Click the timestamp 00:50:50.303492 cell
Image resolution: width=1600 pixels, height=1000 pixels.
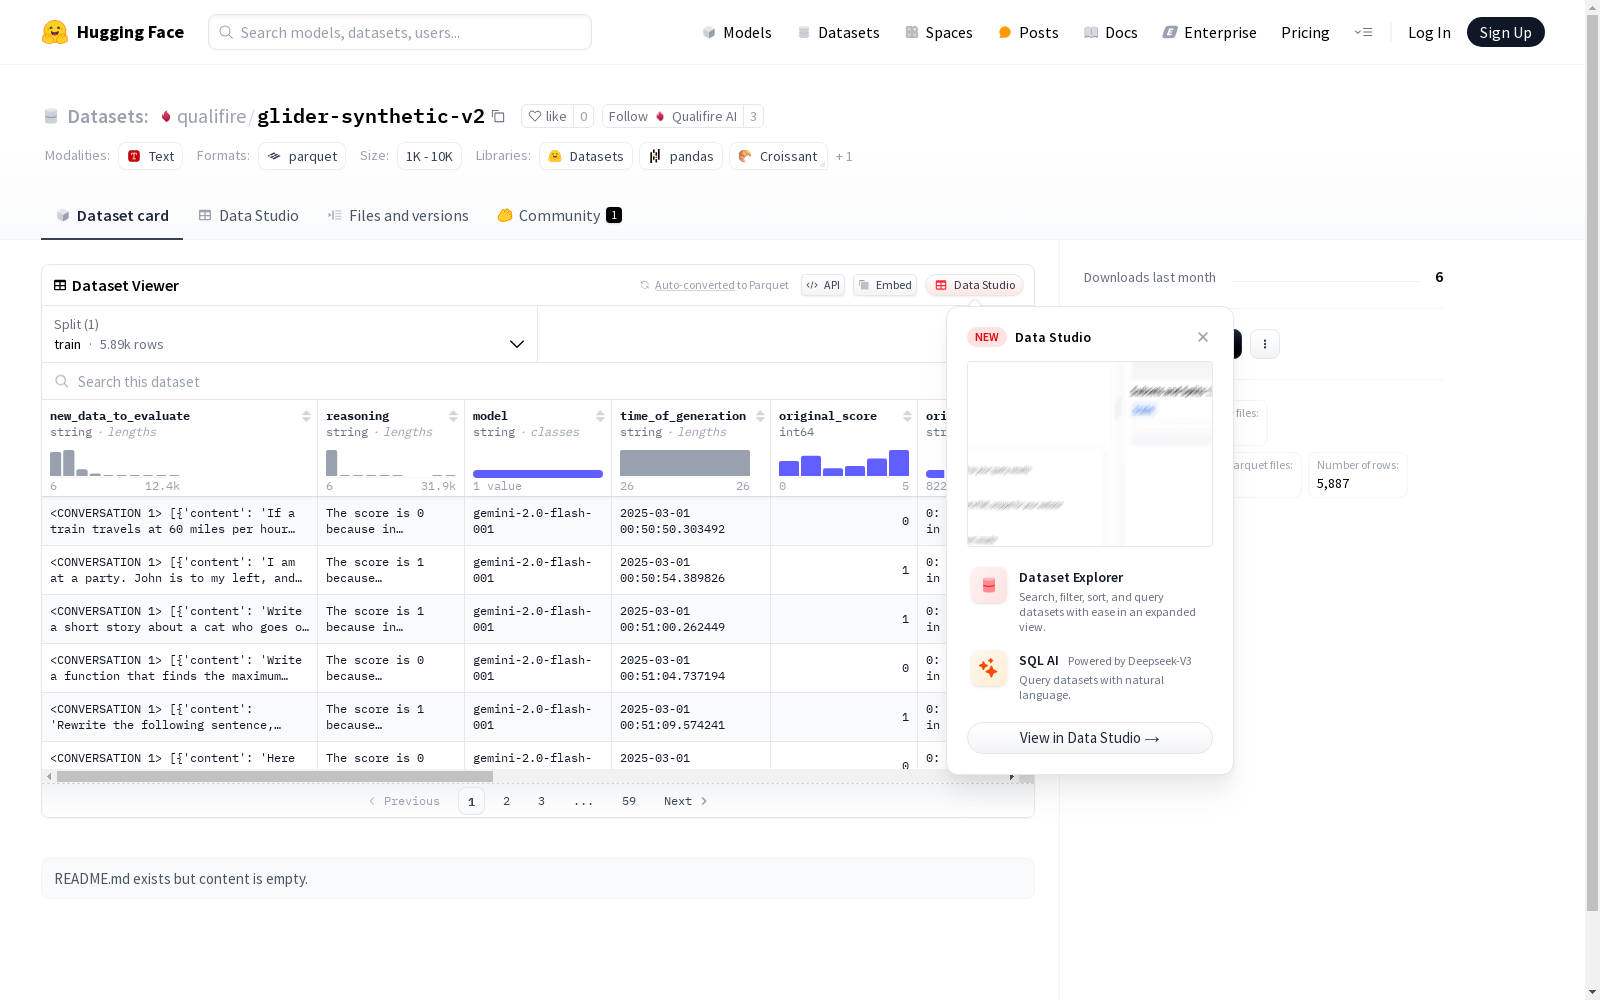coord(691,521)
